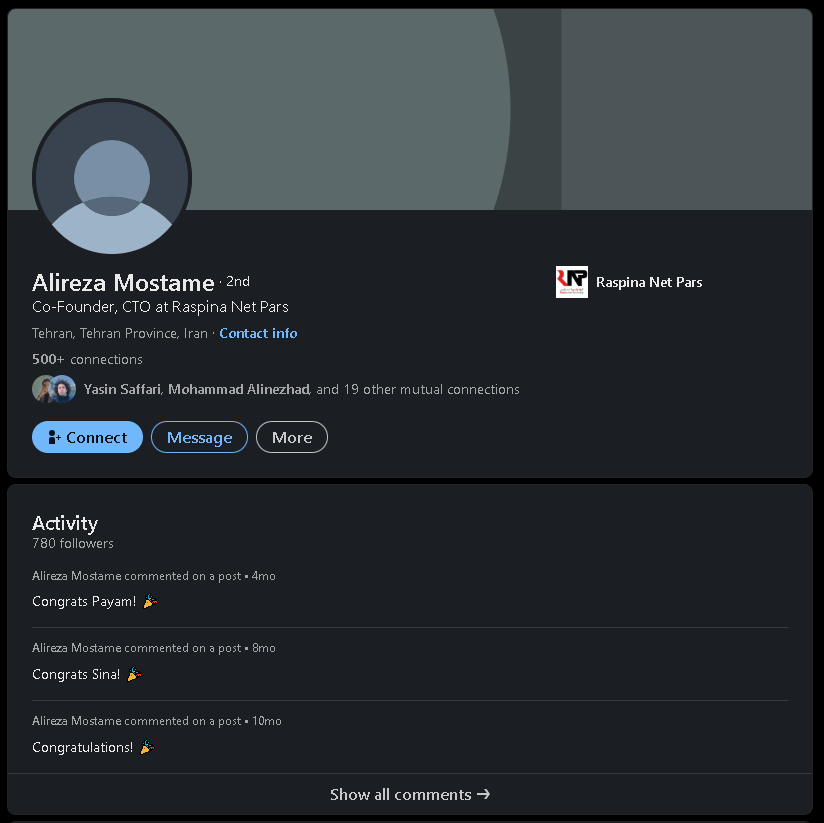The height and width of the screenshot is (823, 824).
Task: View the 500+ connections list
Action: (x=87, y=359)
